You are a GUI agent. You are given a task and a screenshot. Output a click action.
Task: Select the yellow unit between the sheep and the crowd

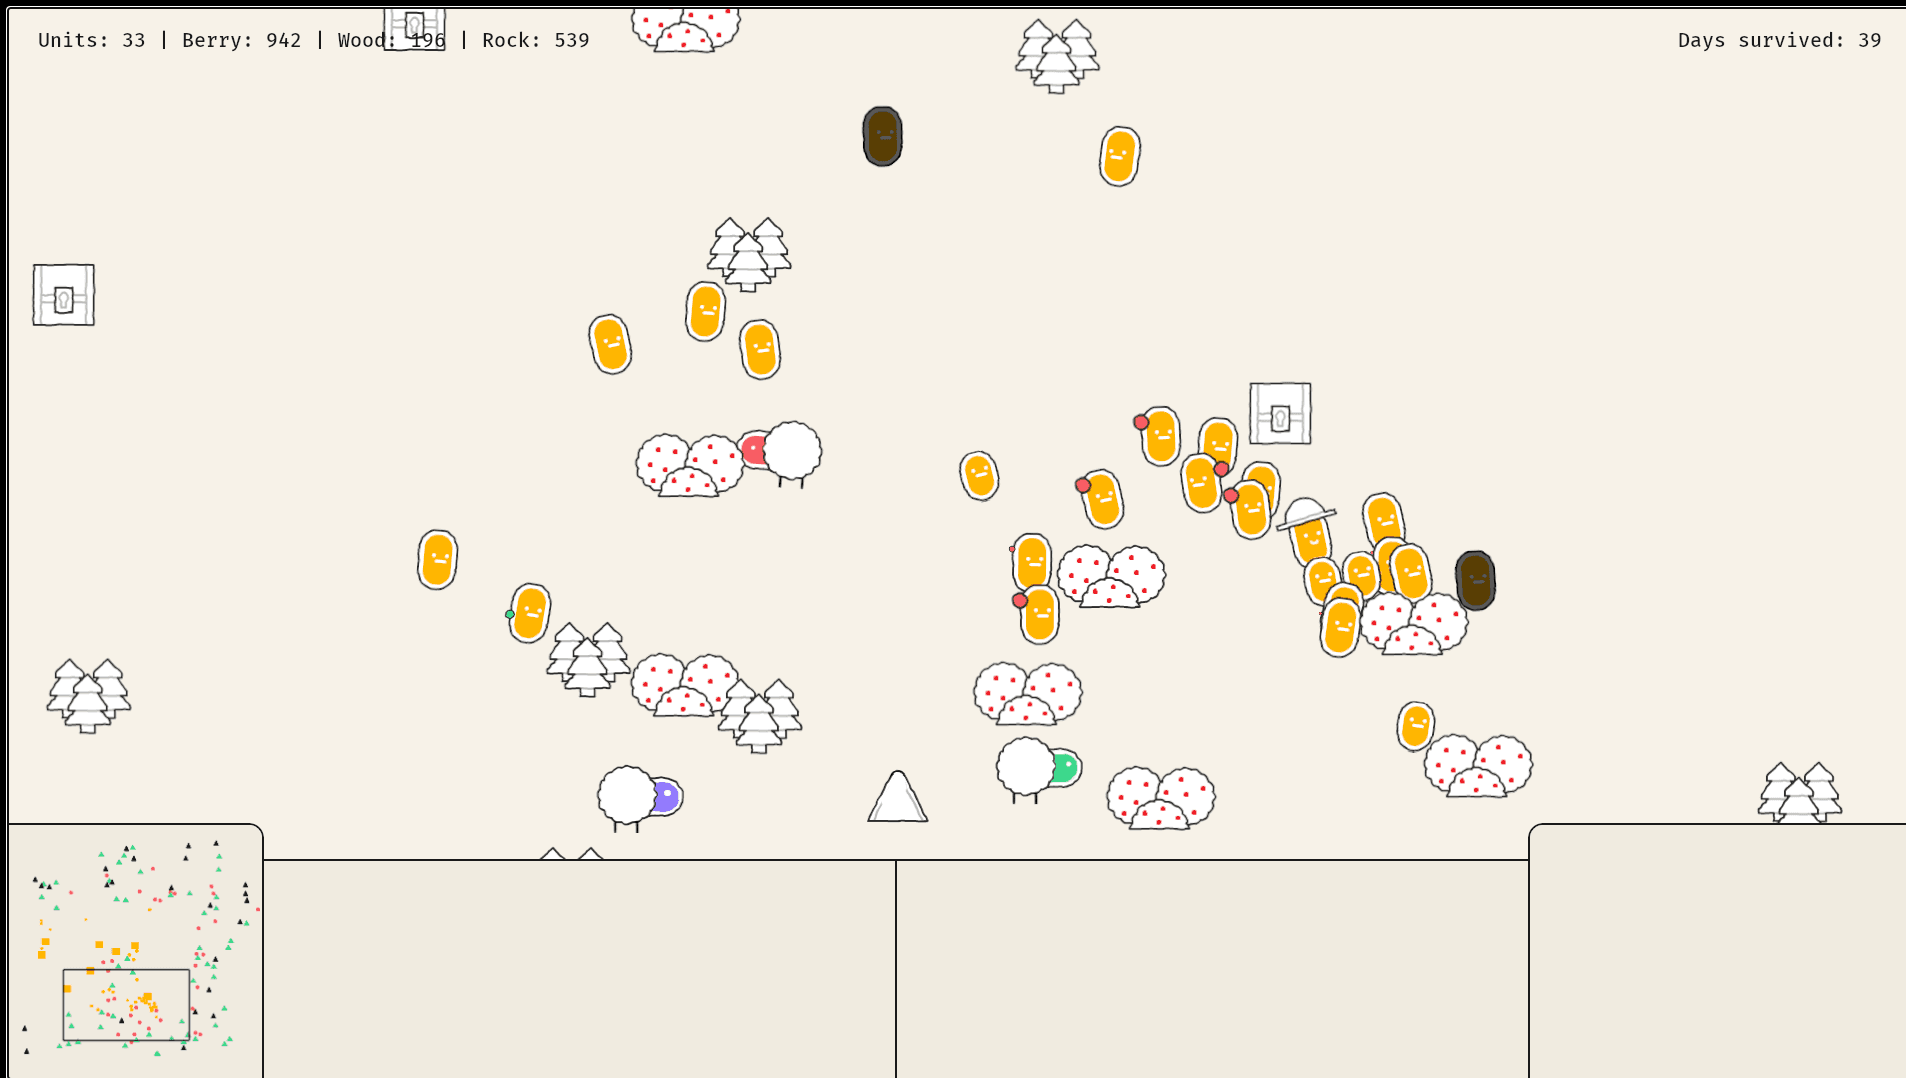tap(979, 475)
